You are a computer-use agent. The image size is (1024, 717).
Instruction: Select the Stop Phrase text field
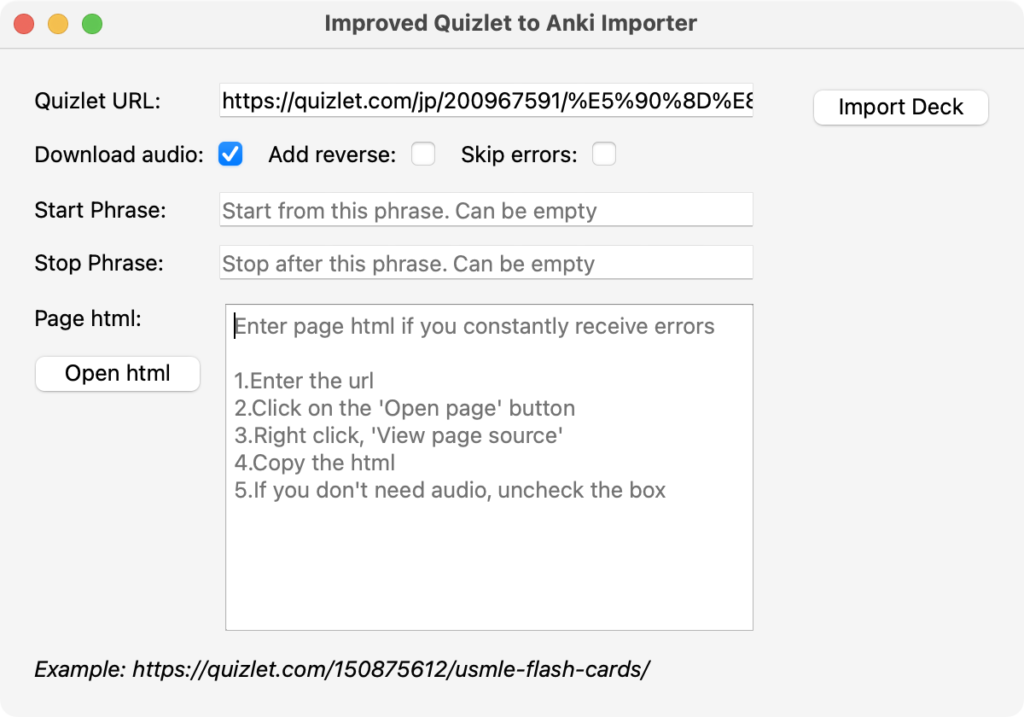coord(486,264)
